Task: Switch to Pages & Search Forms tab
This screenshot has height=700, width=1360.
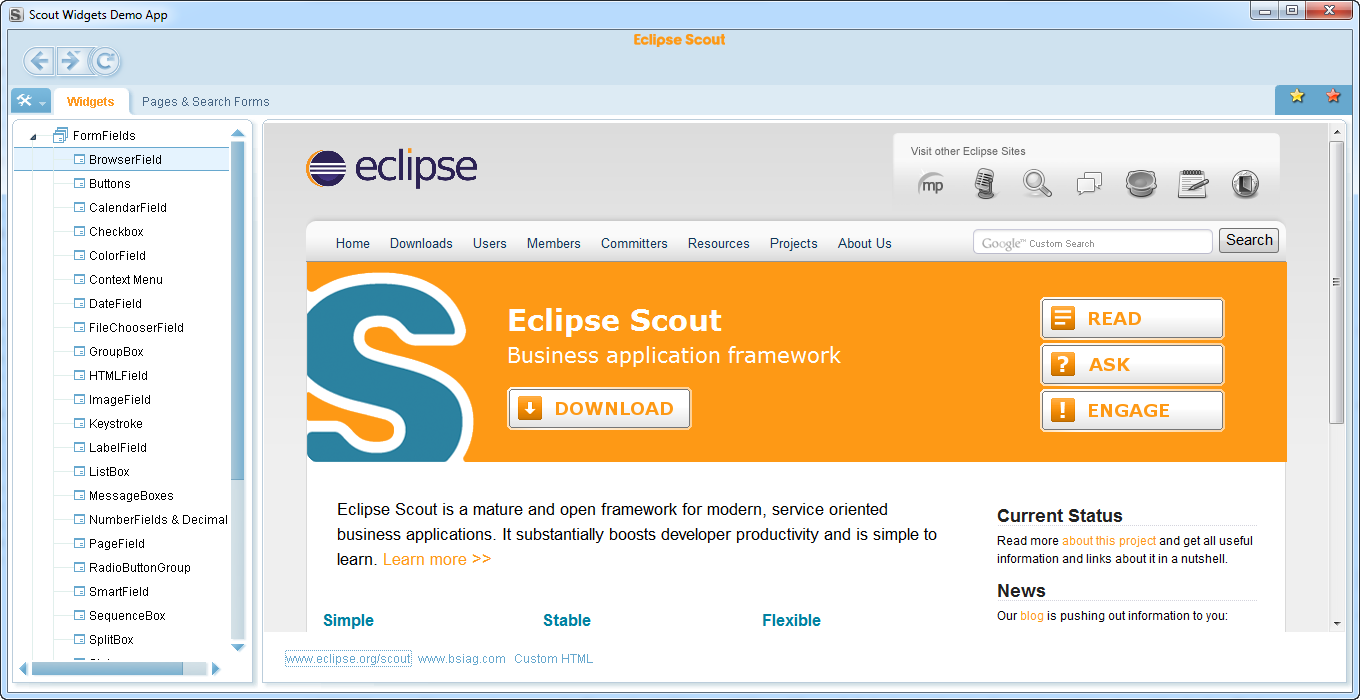Action: [206, 101]
